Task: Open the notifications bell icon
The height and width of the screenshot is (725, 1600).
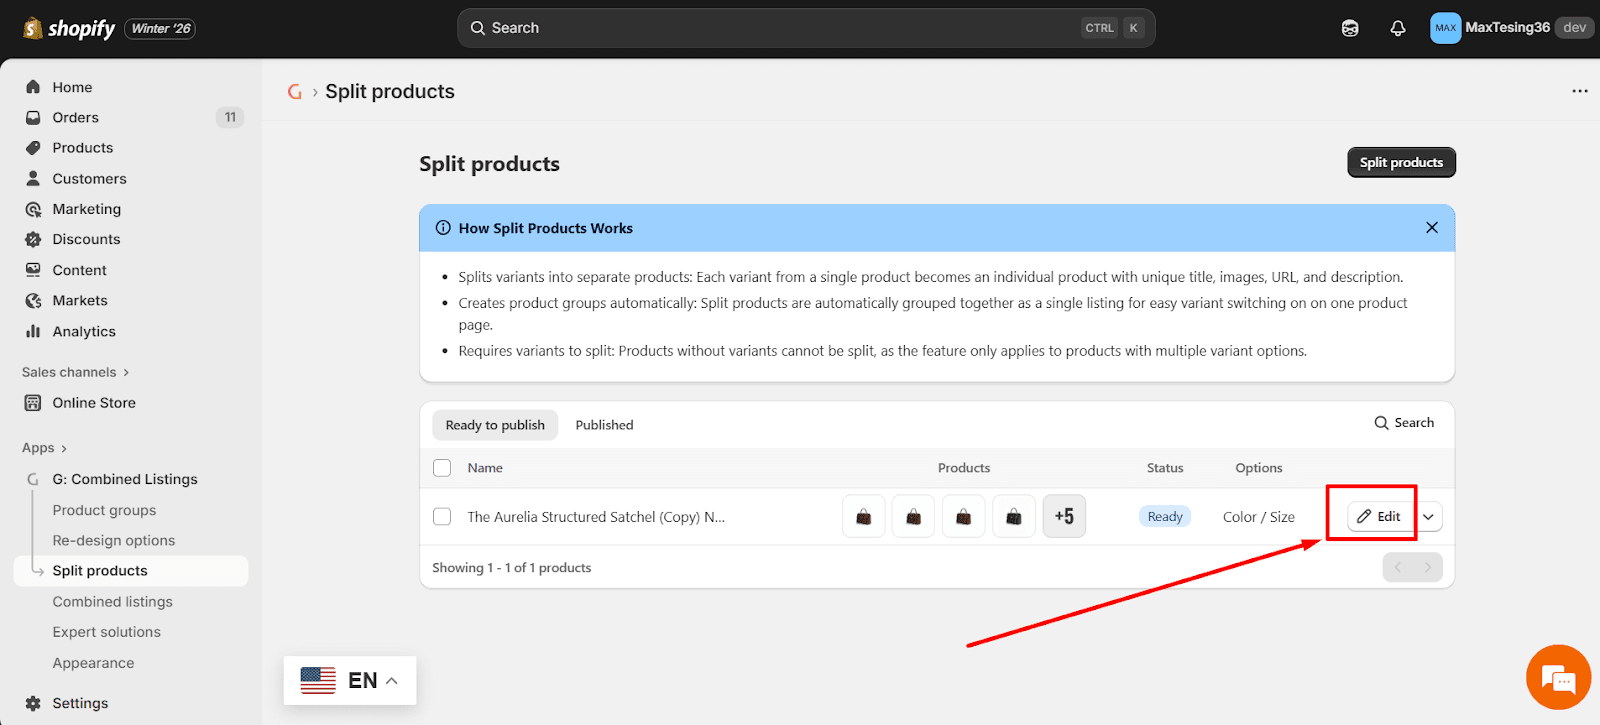Action: tap(1398, 28)
